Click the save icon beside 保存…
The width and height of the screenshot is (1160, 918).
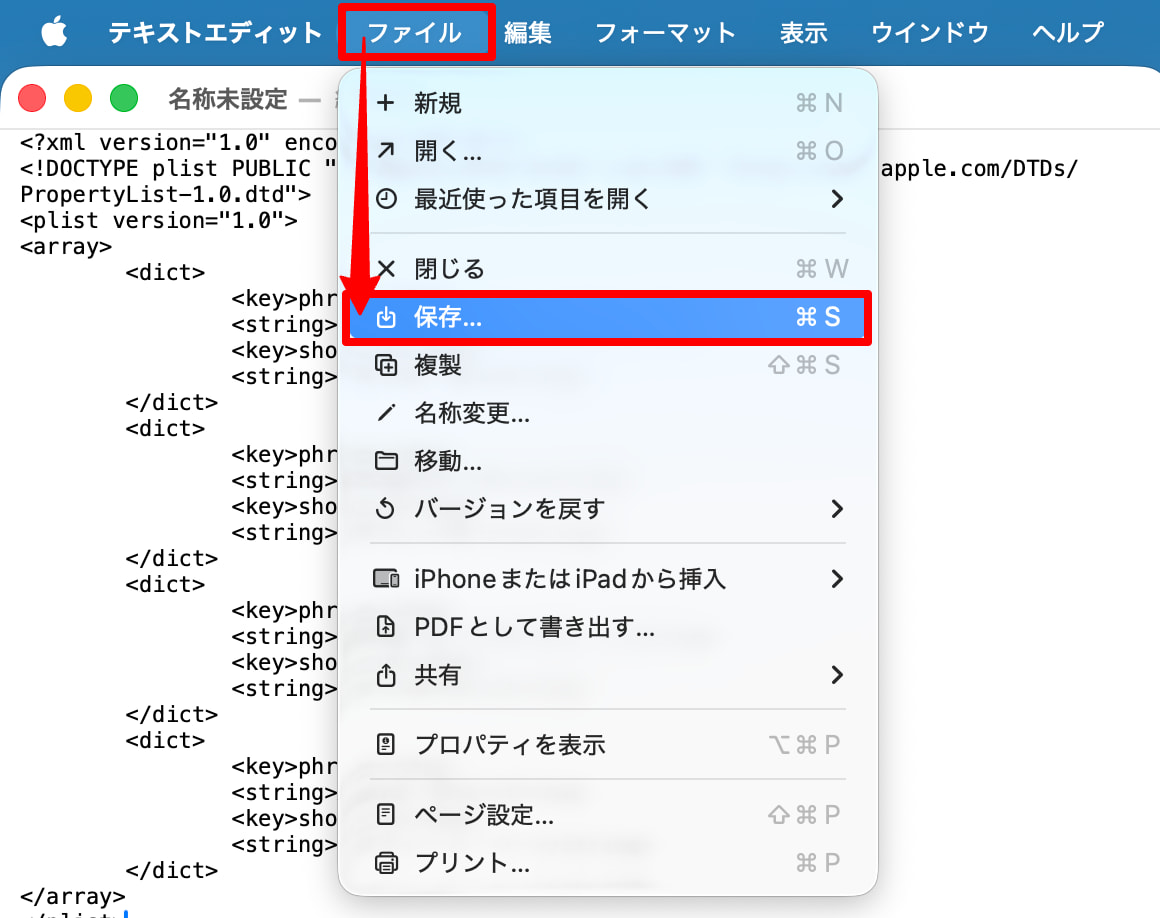click(386, 317)
